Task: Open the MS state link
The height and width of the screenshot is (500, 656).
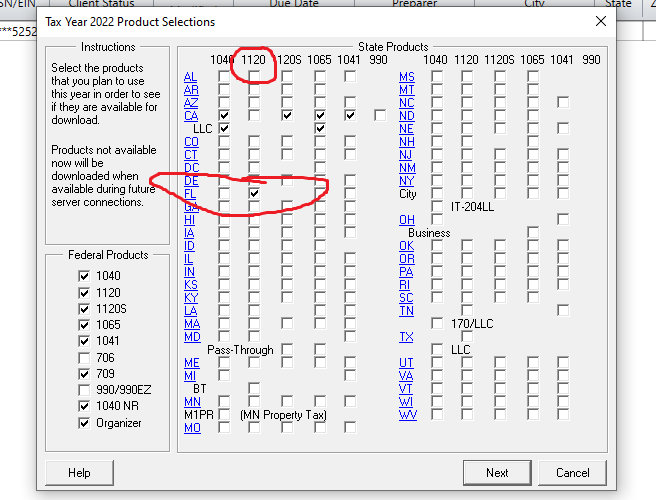Action: pos(407,77)
